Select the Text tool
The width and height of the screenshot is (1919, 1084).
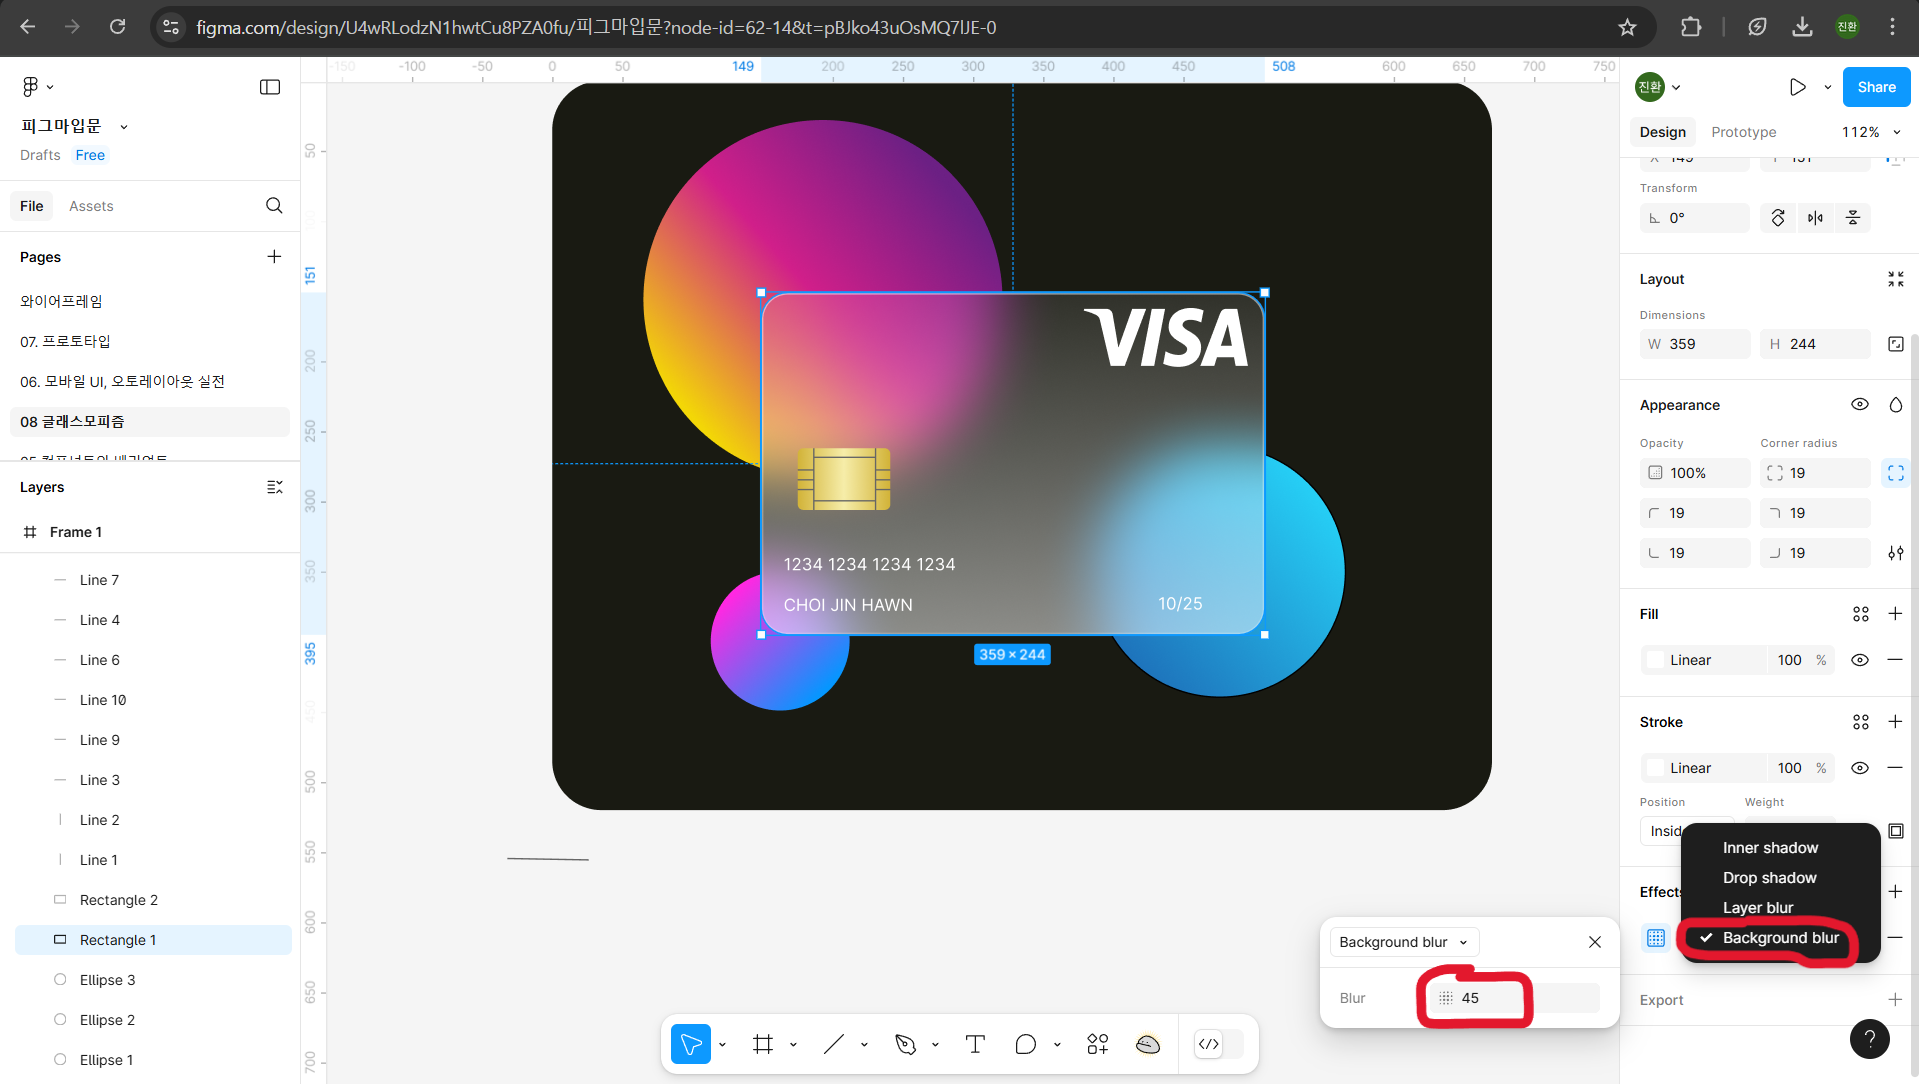point(975,1044)
